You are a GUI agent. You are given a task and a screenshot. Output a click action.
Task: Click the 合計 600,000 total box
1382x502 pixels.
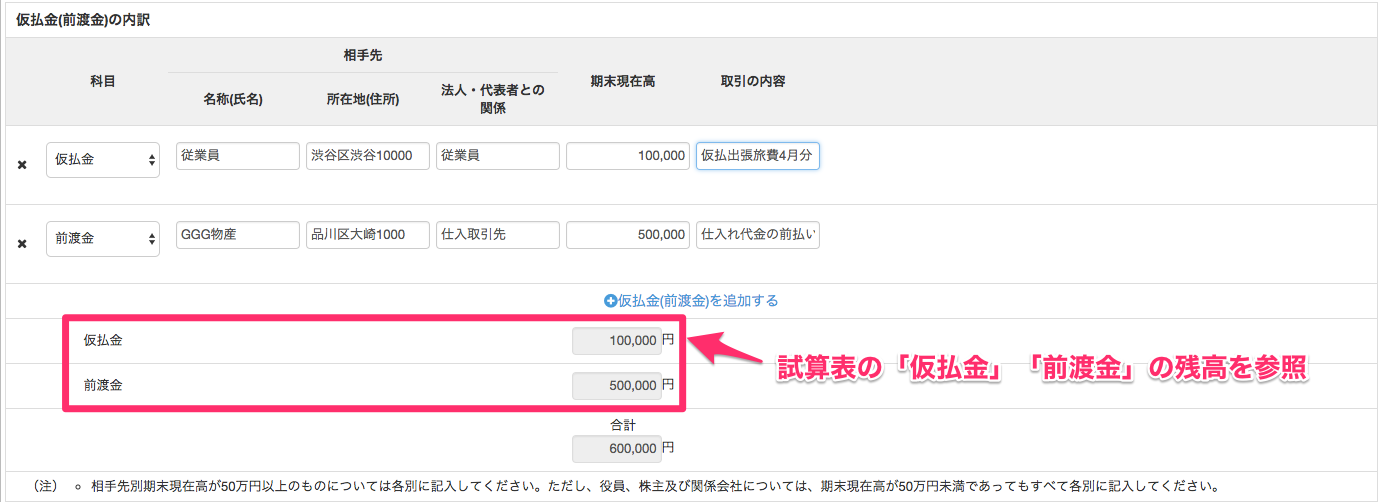pos(615,449)
